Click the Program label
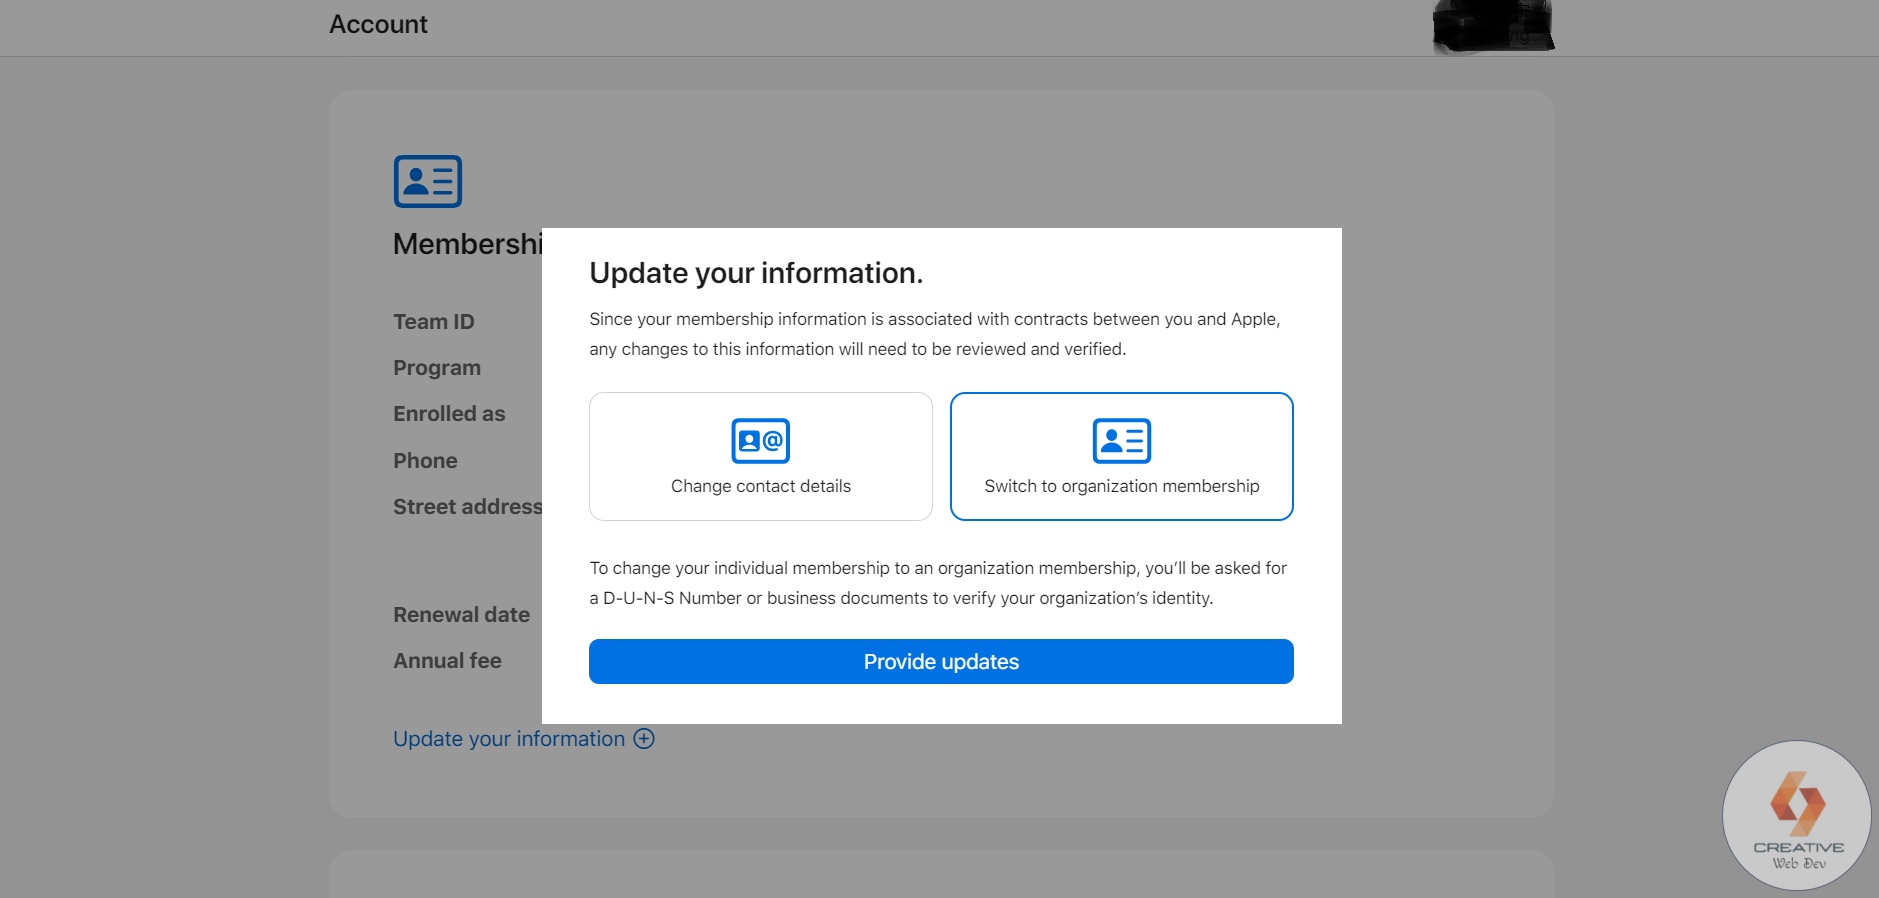Viewport: 1879px width, 898px height. (437, 368)
